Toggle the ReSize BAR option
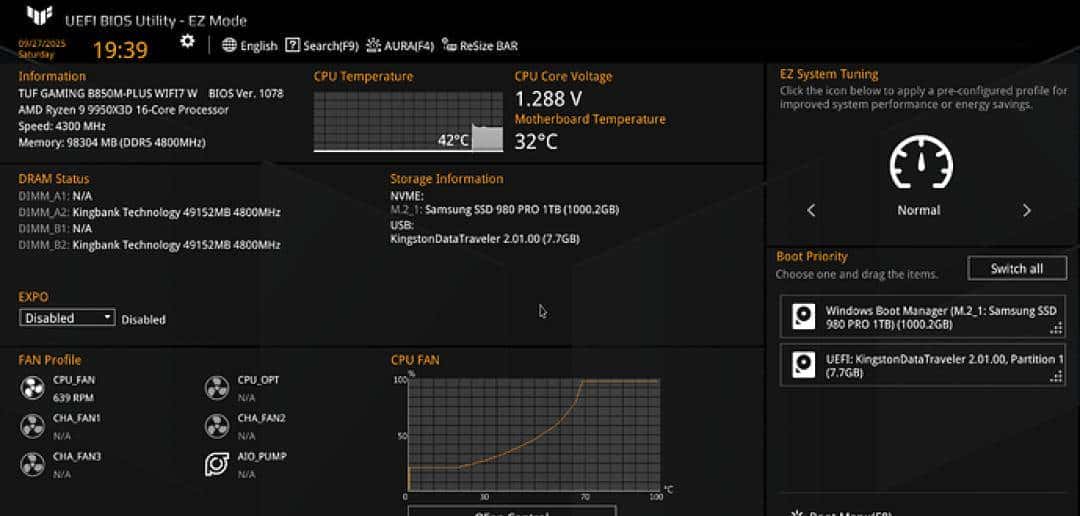The image size is (1080, 516). (x=480, y=45)
